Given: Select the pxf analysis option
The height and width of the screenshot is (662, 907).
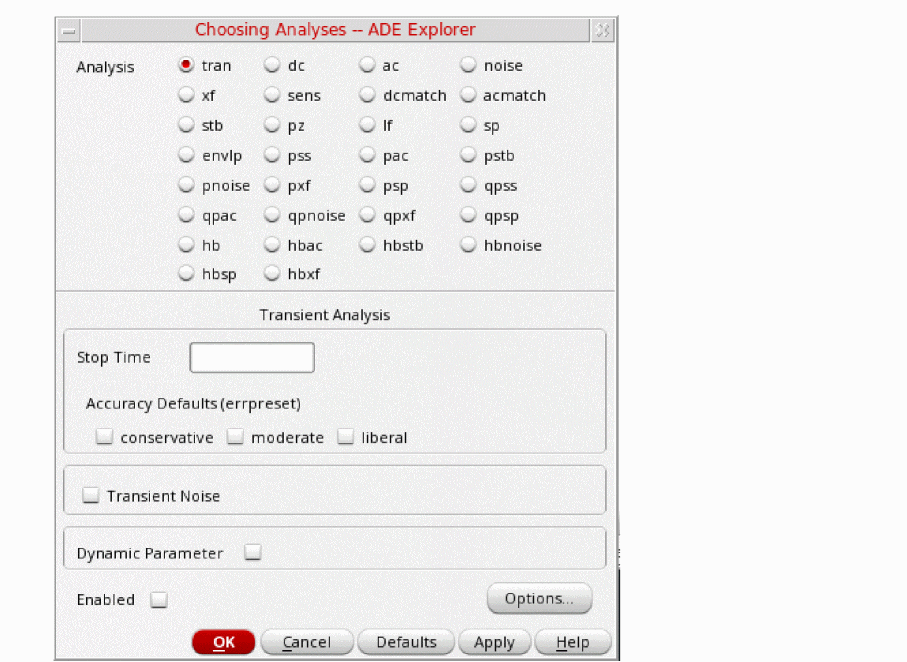Looking at the screenshot, I should [x=272, y=185].
